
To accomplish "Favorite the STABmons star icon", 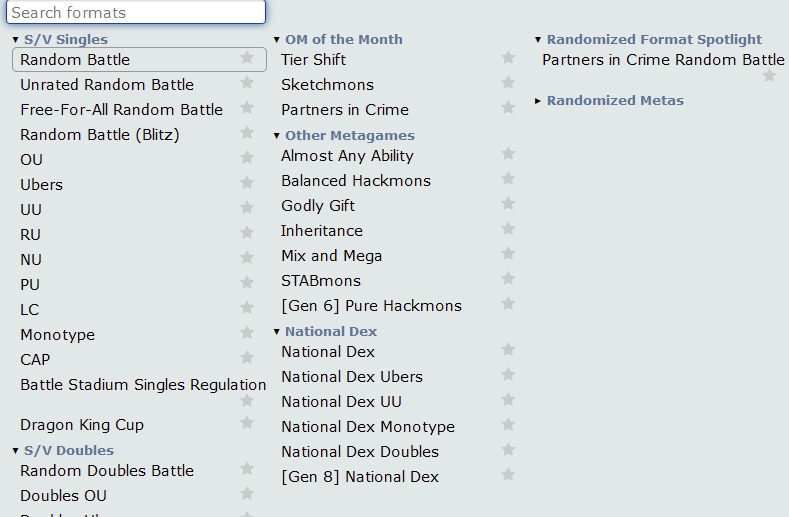I will (x=508, y=278).
